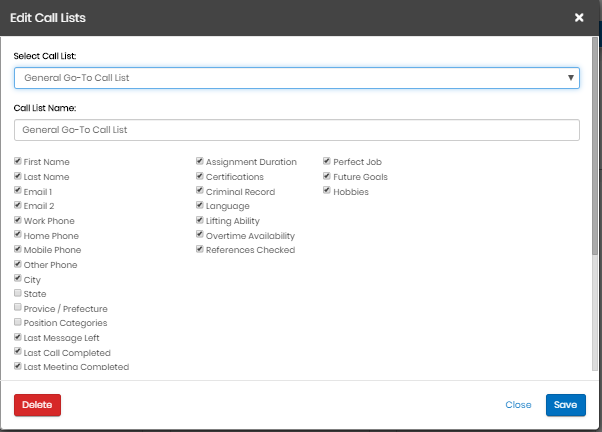Uncheck the First Name checkbox
The image size is (602, 432).
[x=18, y=161]
